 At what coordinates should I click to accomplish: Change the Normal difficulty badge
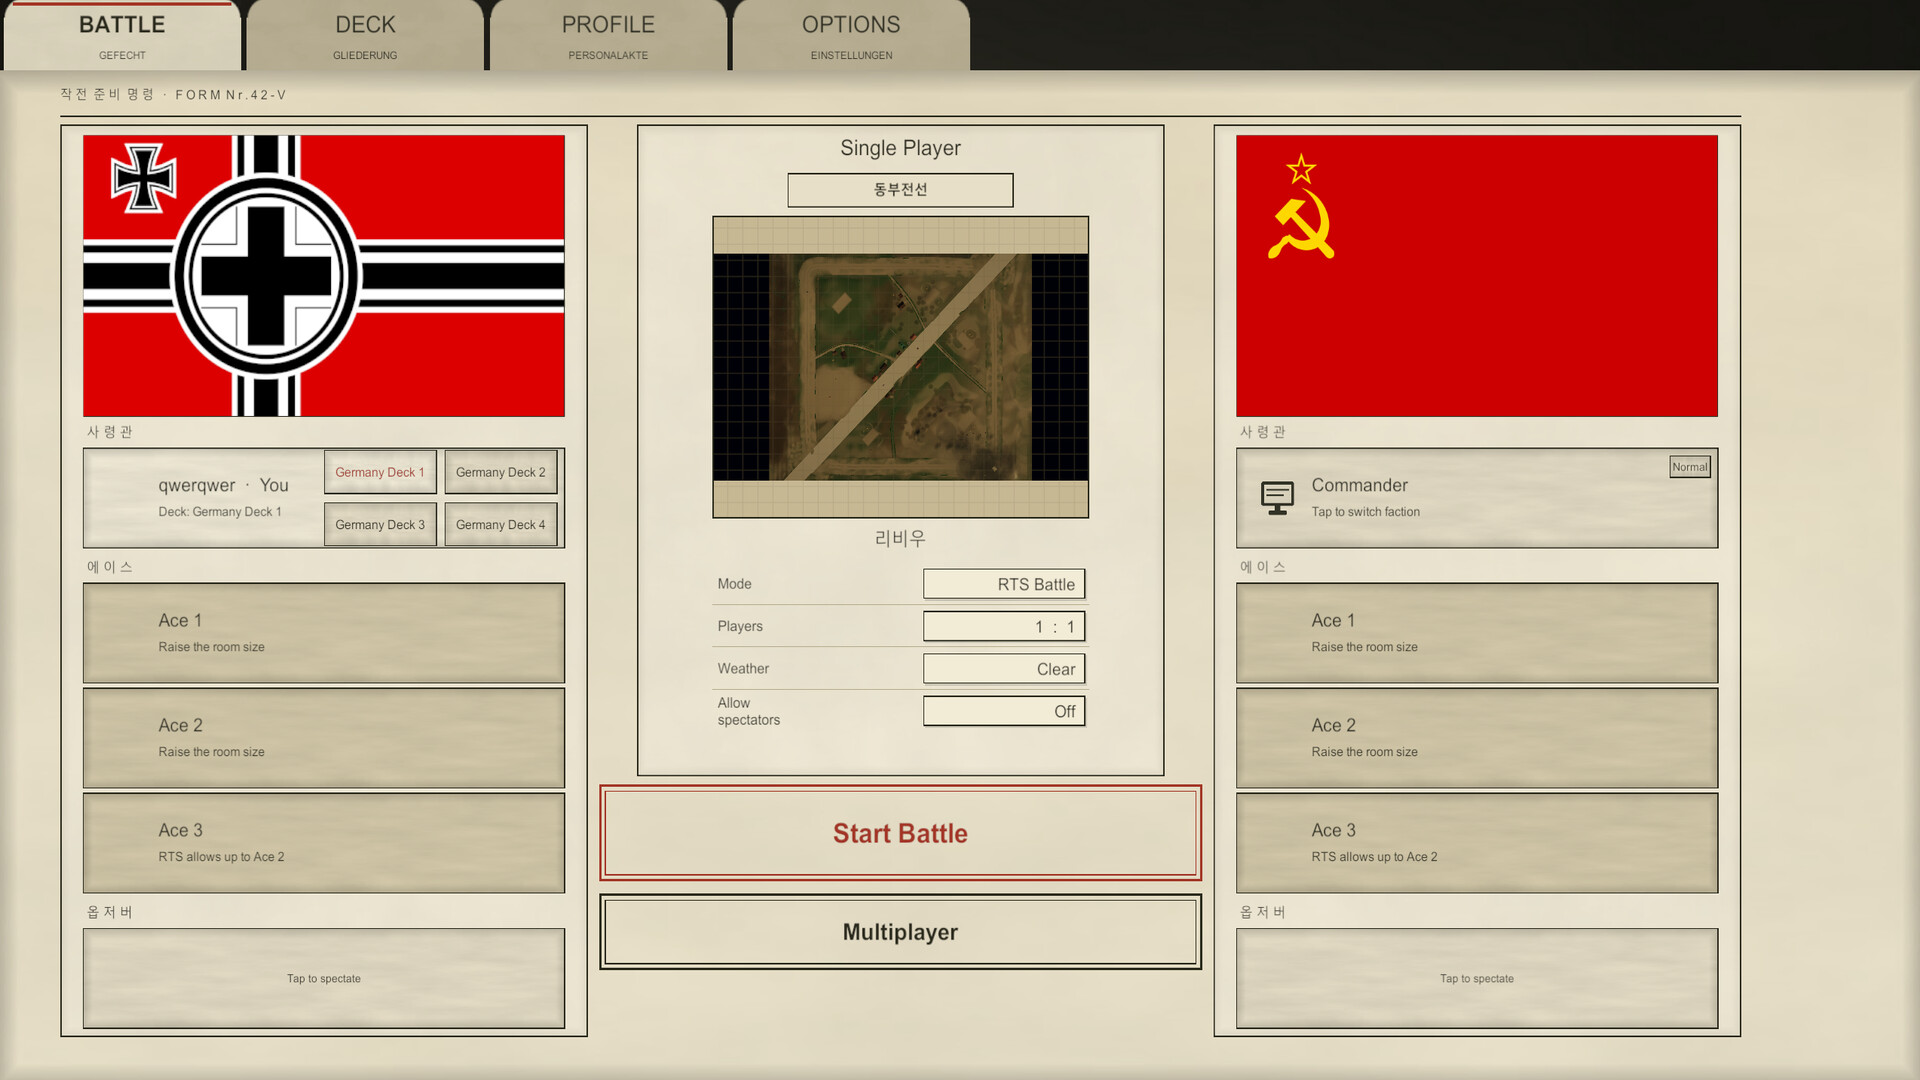click(1690, 467)
